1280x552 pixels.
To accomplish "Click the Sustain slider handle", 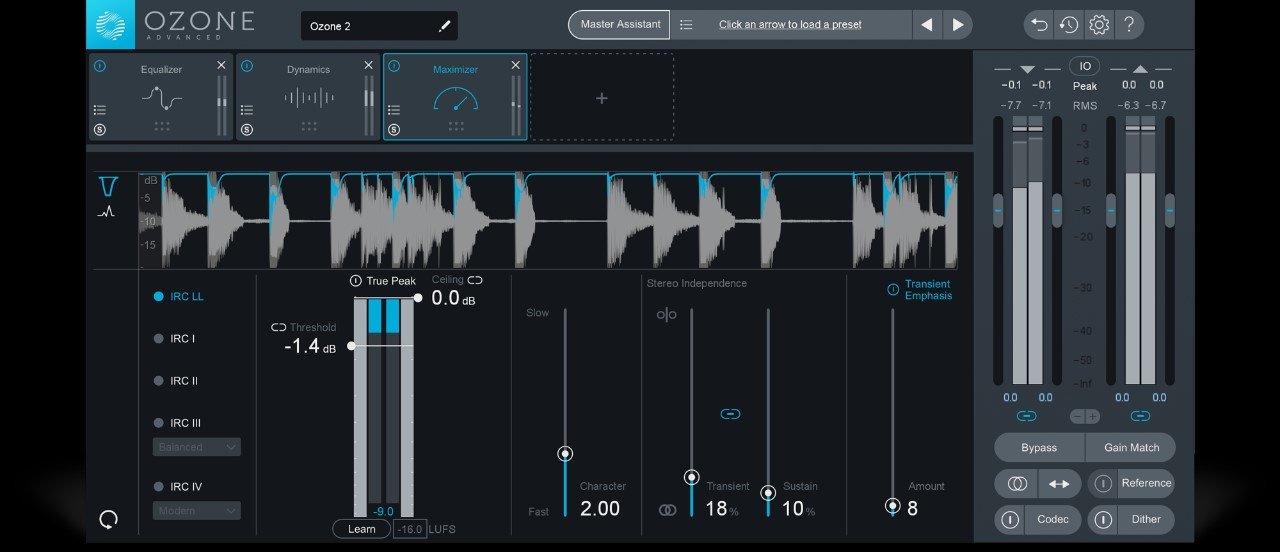I will 768,493.
